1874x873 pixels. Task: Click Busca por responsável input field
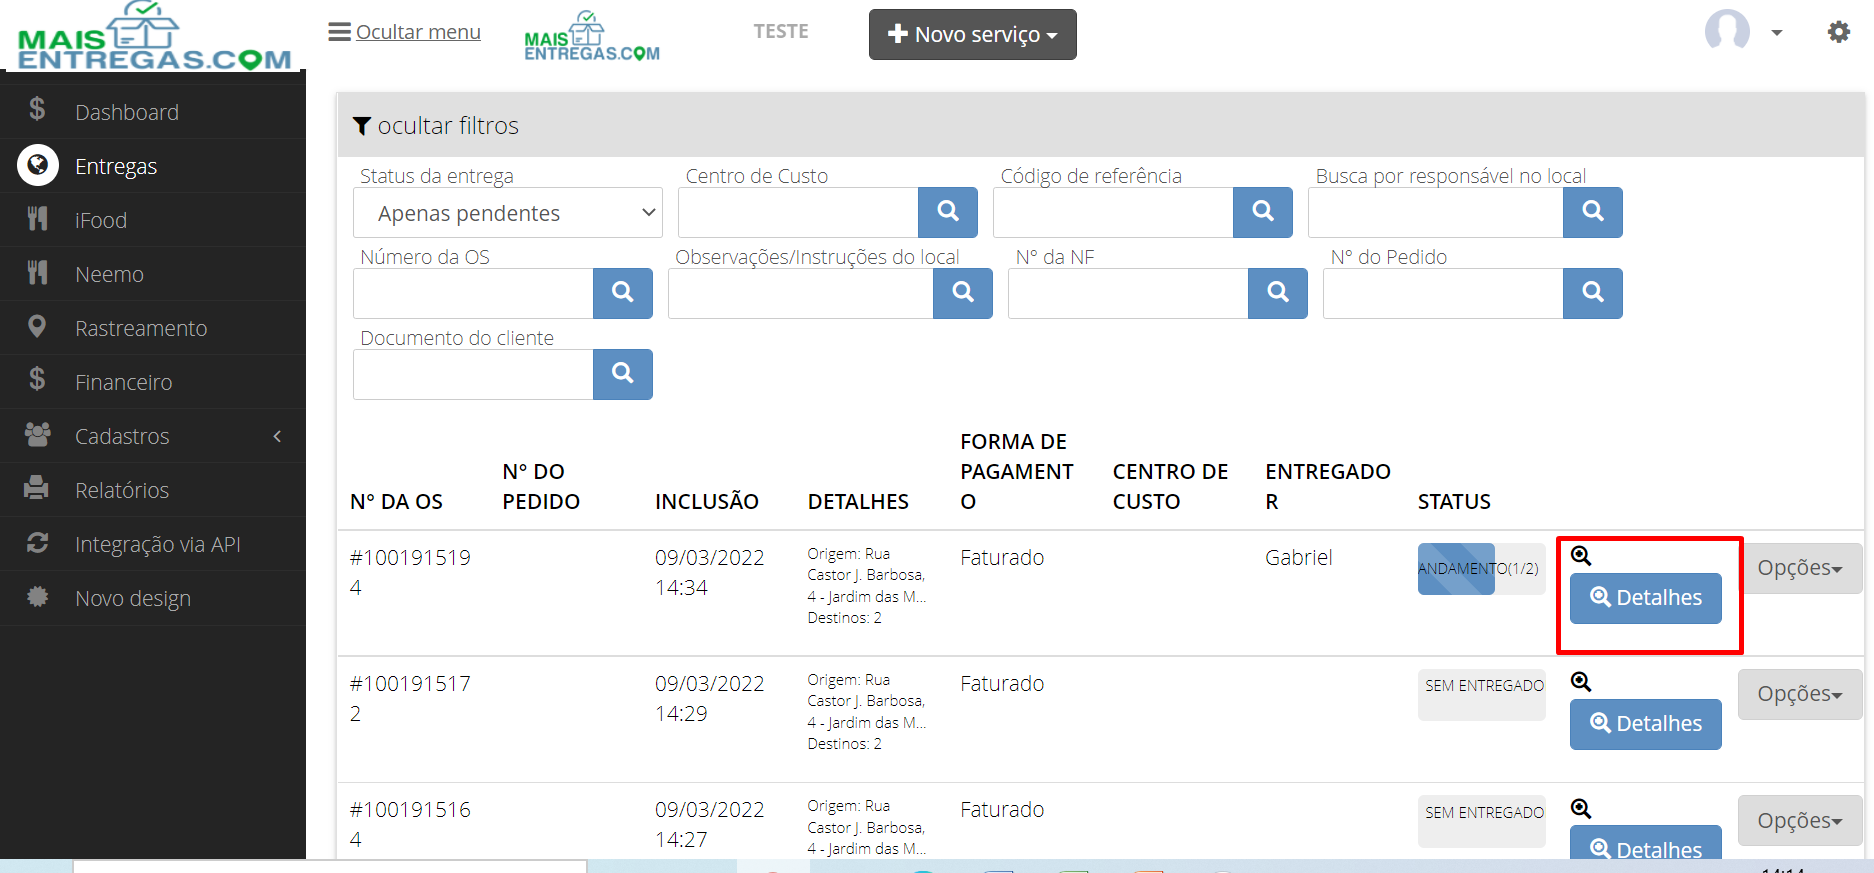coord(1435,212)
